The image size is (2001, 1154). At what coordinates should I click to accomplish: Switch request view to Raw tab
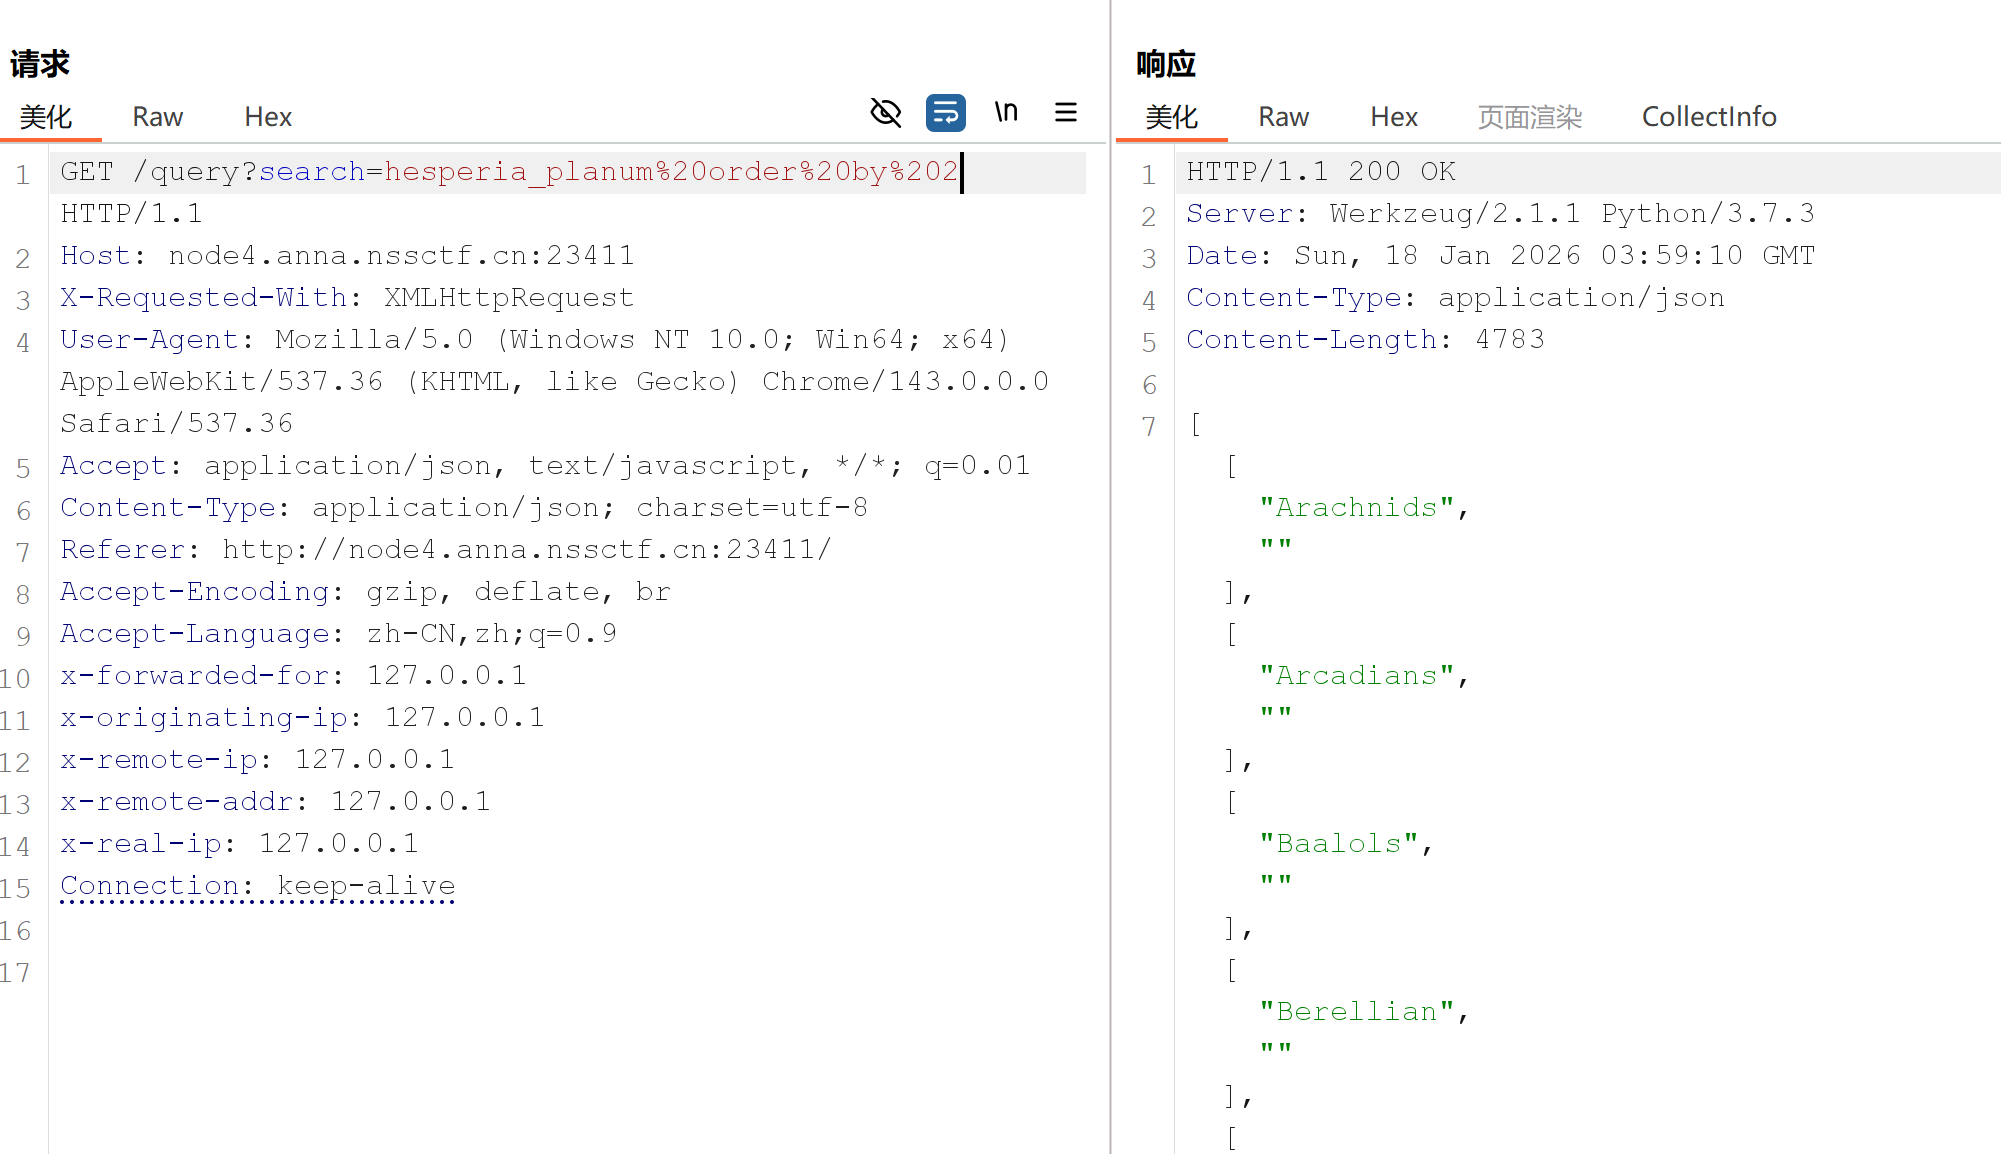point(157,117)
